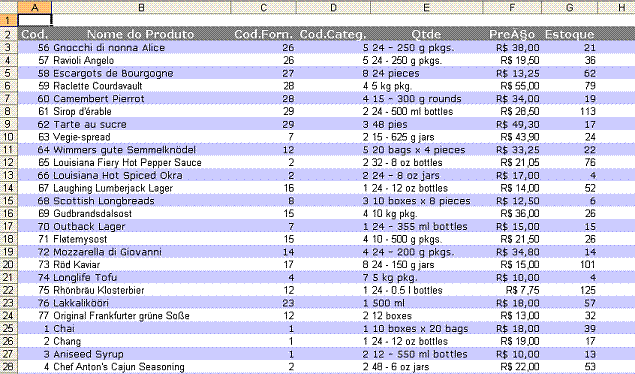Click empty cell A1
The image size is (635, 374).
[x=34, y=20]
